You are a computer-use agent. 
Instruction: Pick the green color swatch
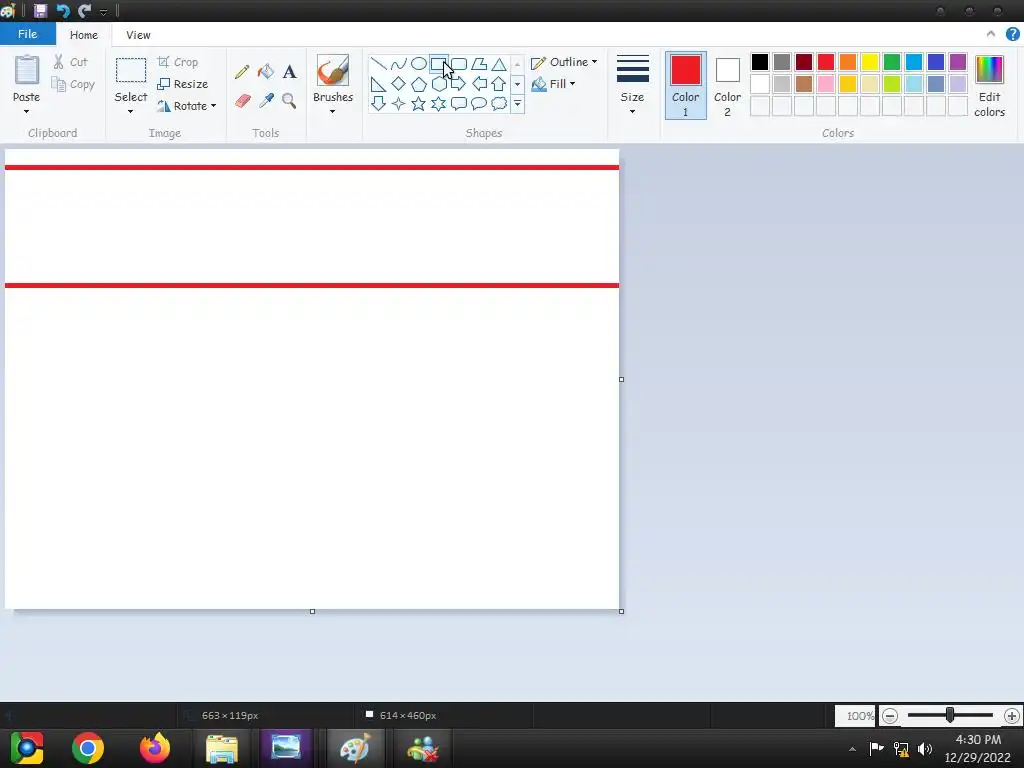tap(891, 61)
